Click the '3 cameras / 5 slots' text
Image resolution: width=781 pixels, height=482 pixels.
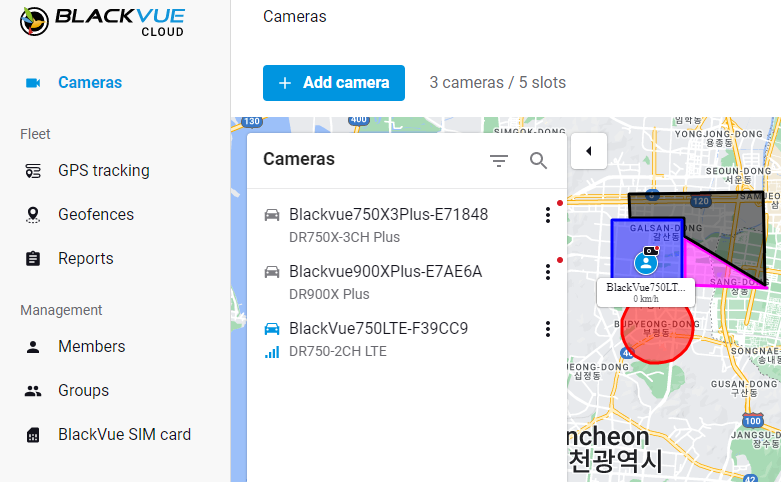(498, 83)
